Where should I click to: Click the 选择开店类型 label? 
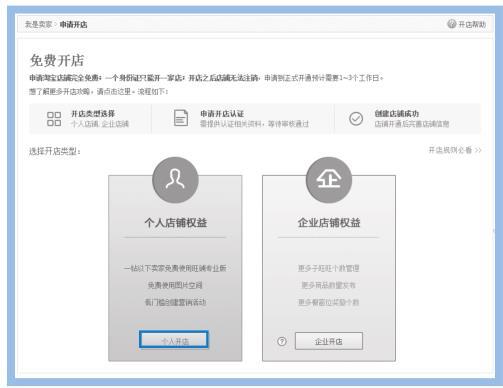click(x=55, y=151)
